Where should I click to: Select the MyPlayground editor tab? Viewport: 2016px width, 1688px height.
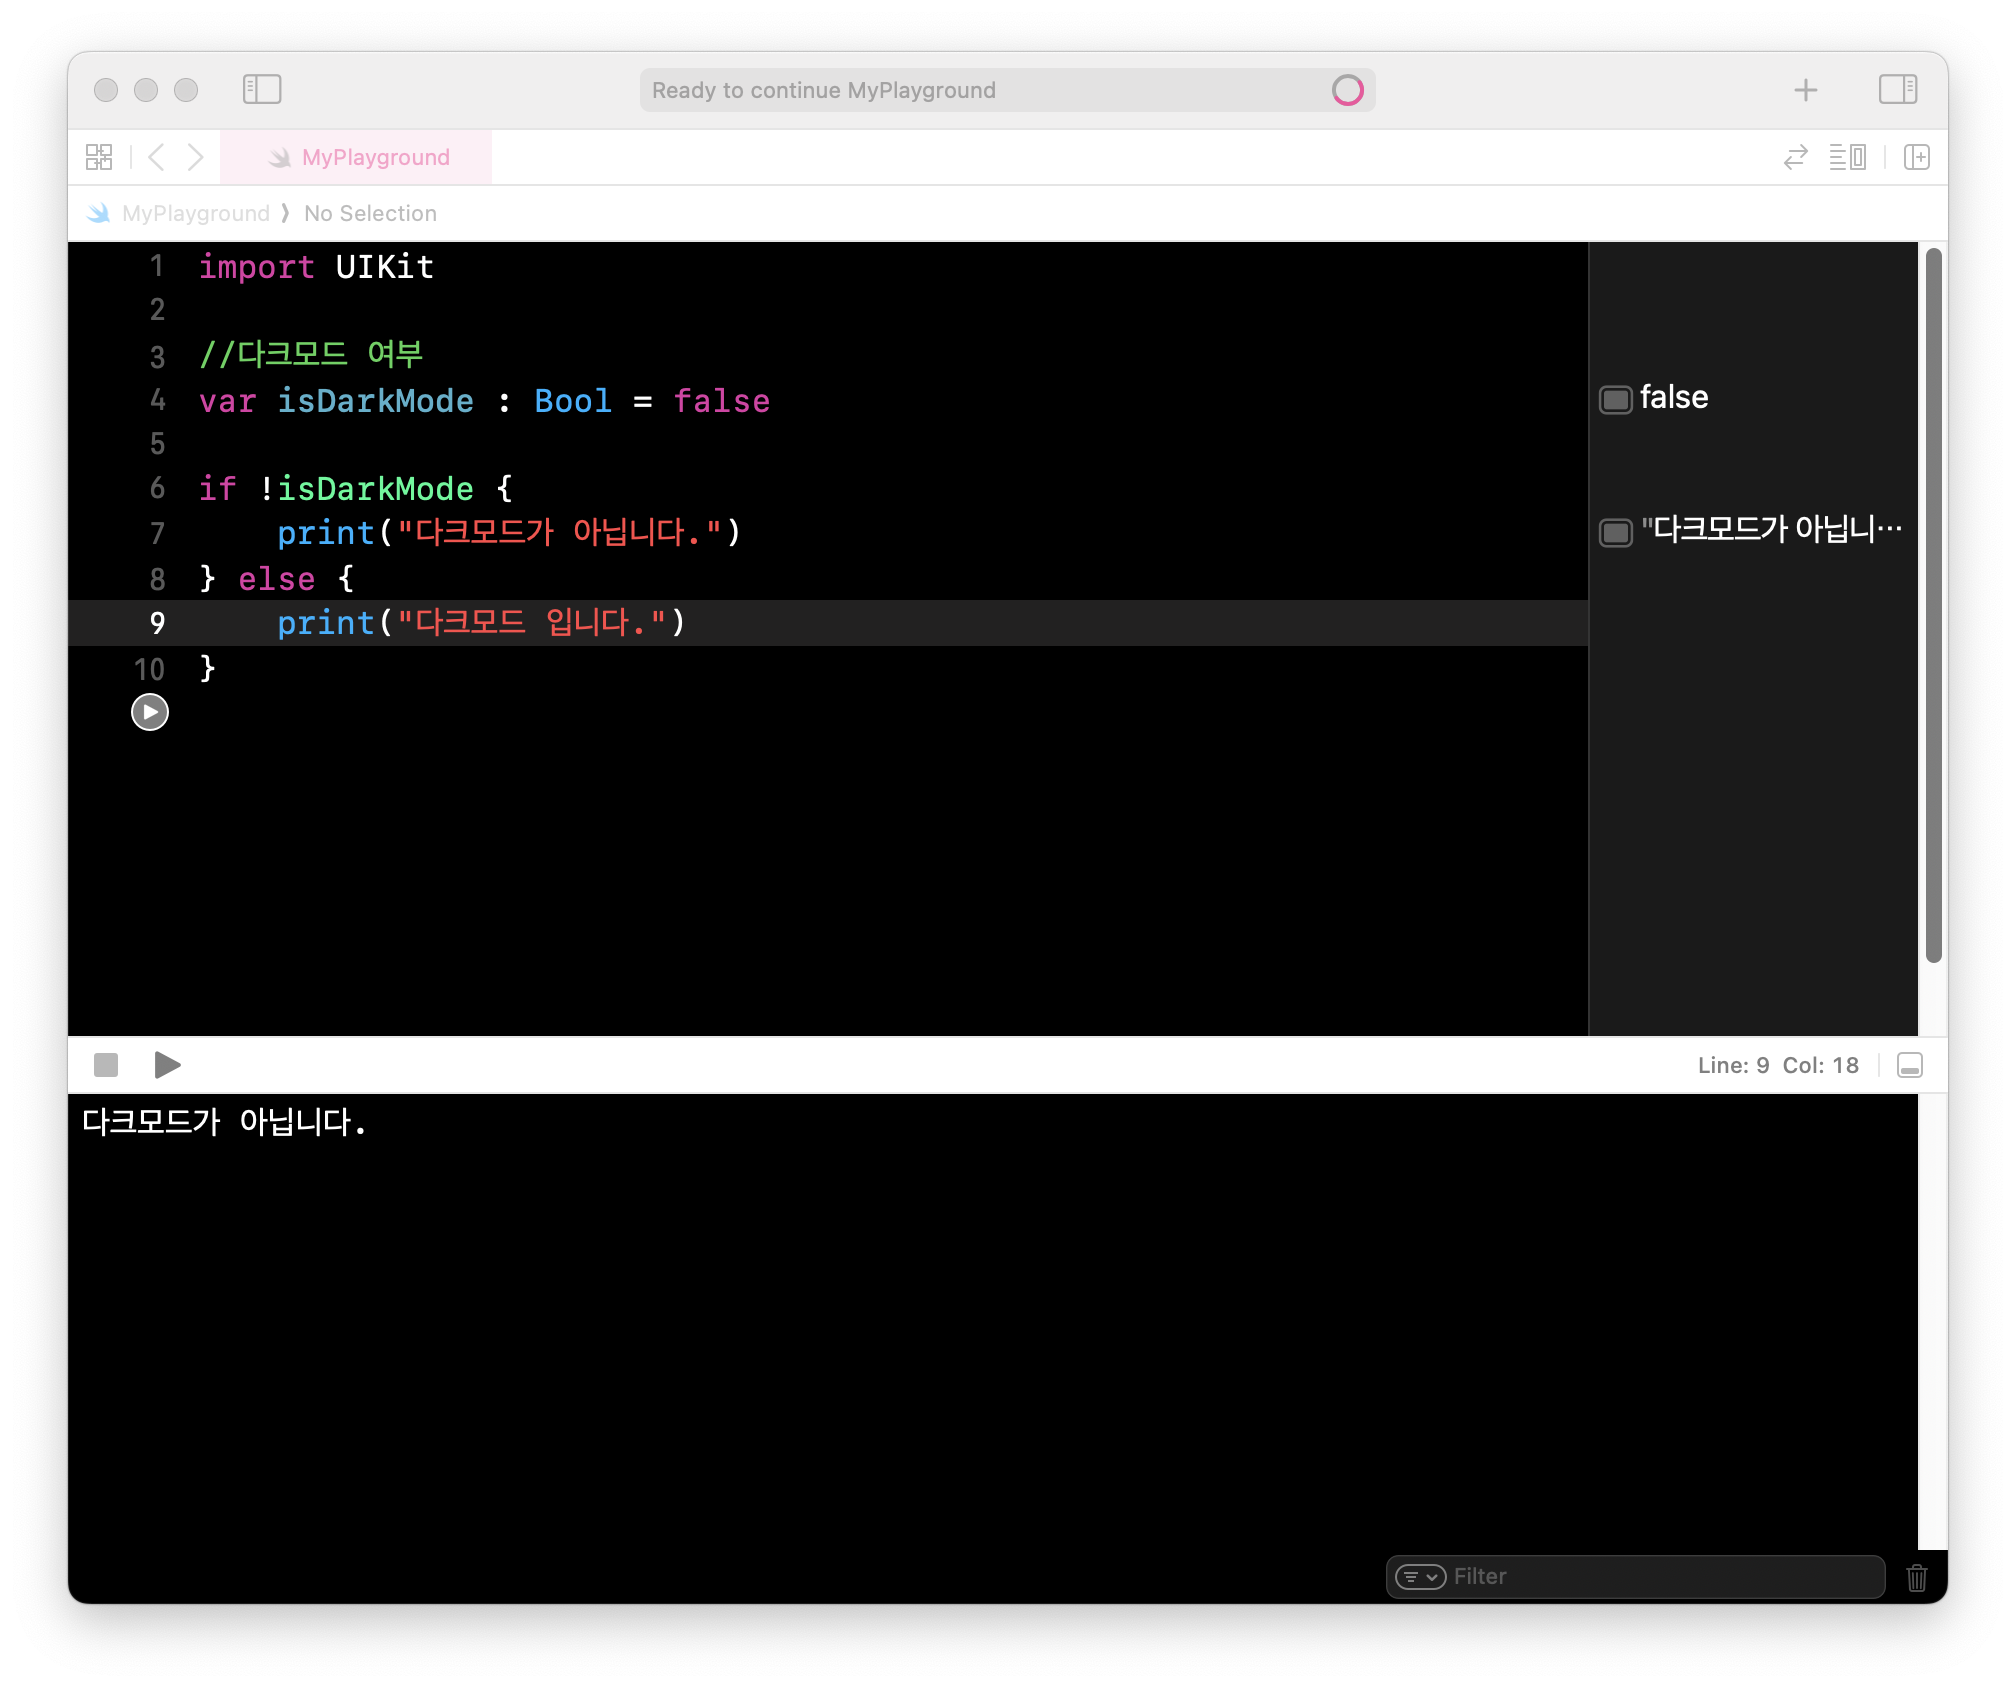pos(358,157)
